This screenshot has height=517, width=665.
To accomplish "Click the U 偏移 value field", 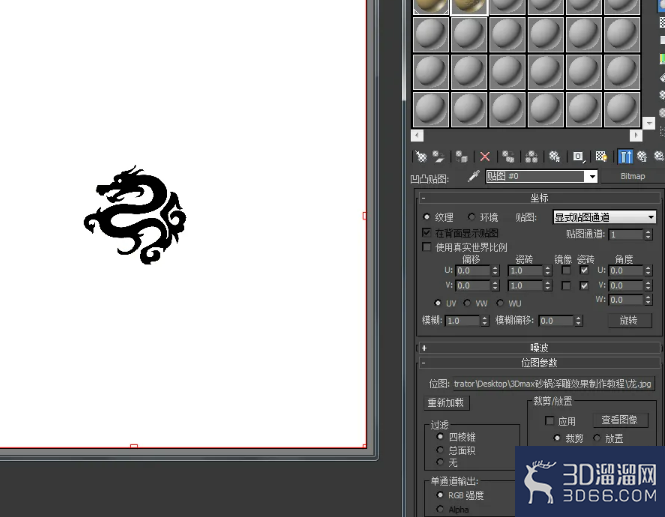I will (473, 271).
